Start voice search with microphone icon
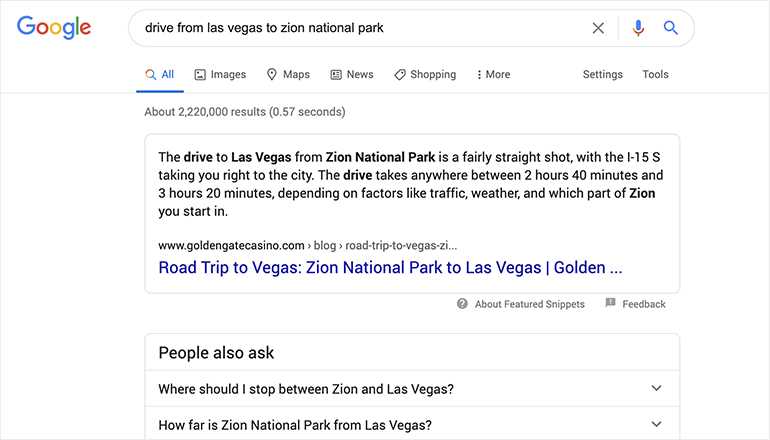 [638, 28]
